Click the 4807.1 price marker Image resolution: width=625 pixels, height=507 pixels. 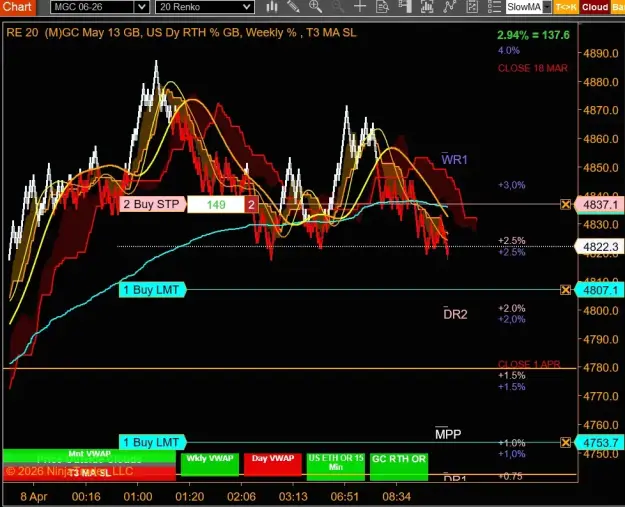[599, 290]
